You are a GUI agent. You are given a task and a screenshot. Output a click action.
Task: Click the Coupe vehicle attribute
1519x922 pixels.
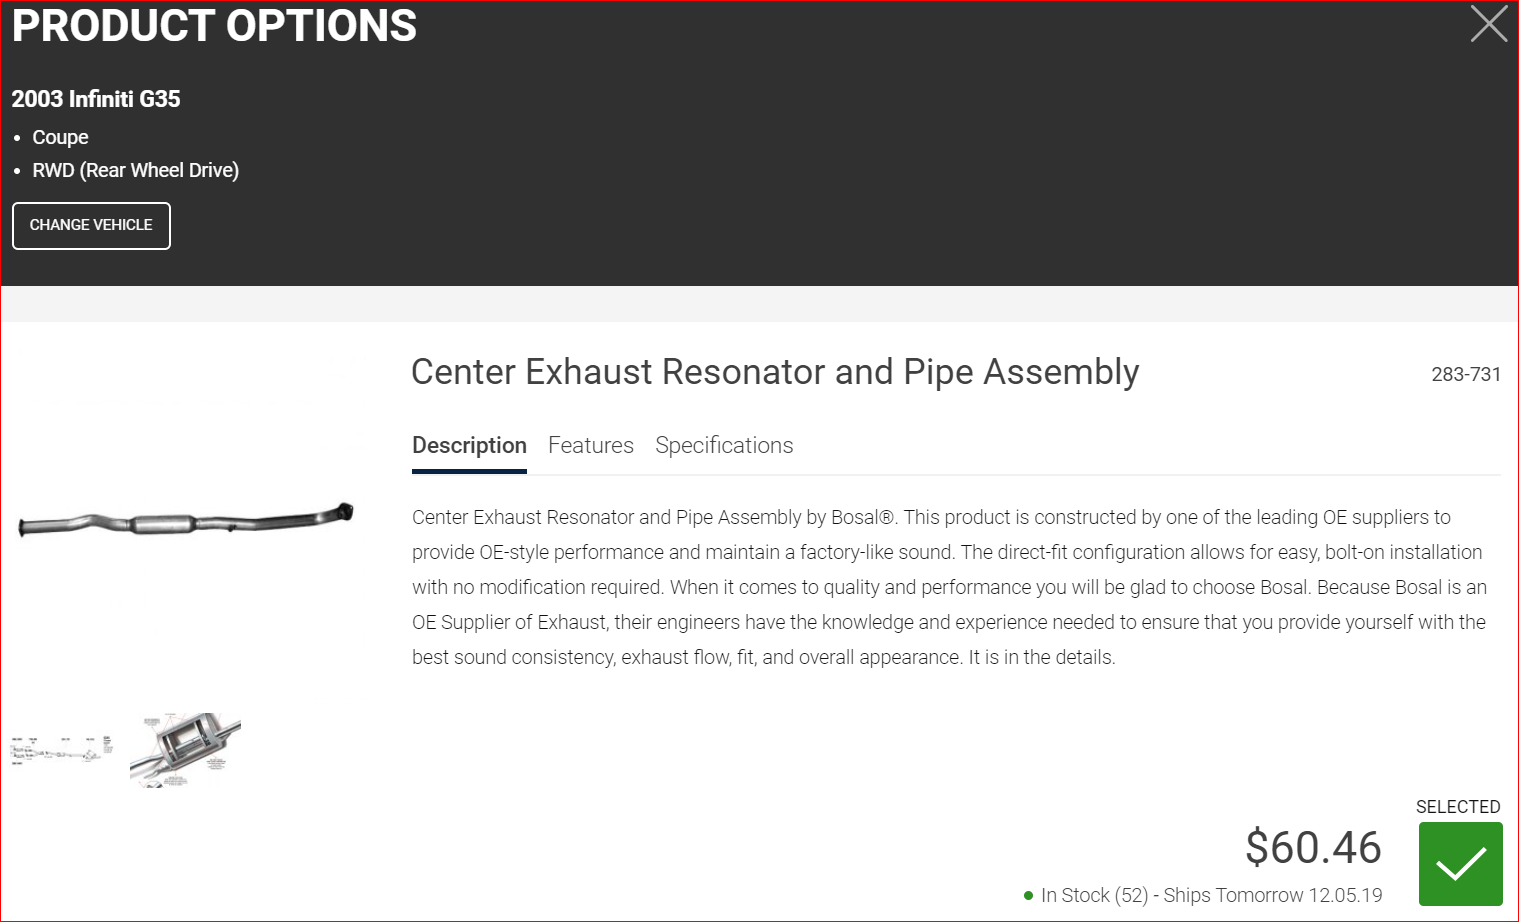pyautogui.click(x=60, y=137)
